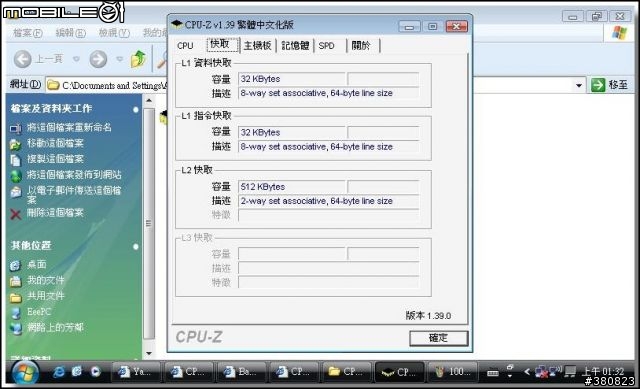Viewport: 640px width, 389px height.
Task: Switch to the CPU-Z taskbar button
Action: (399, 372)
